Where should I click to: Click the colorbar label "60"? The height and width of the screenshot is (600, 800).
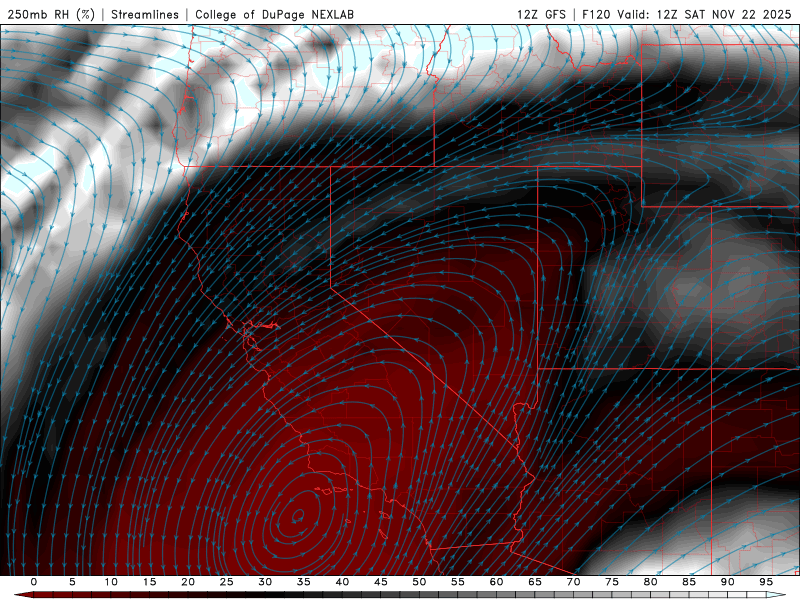[496, 582]
